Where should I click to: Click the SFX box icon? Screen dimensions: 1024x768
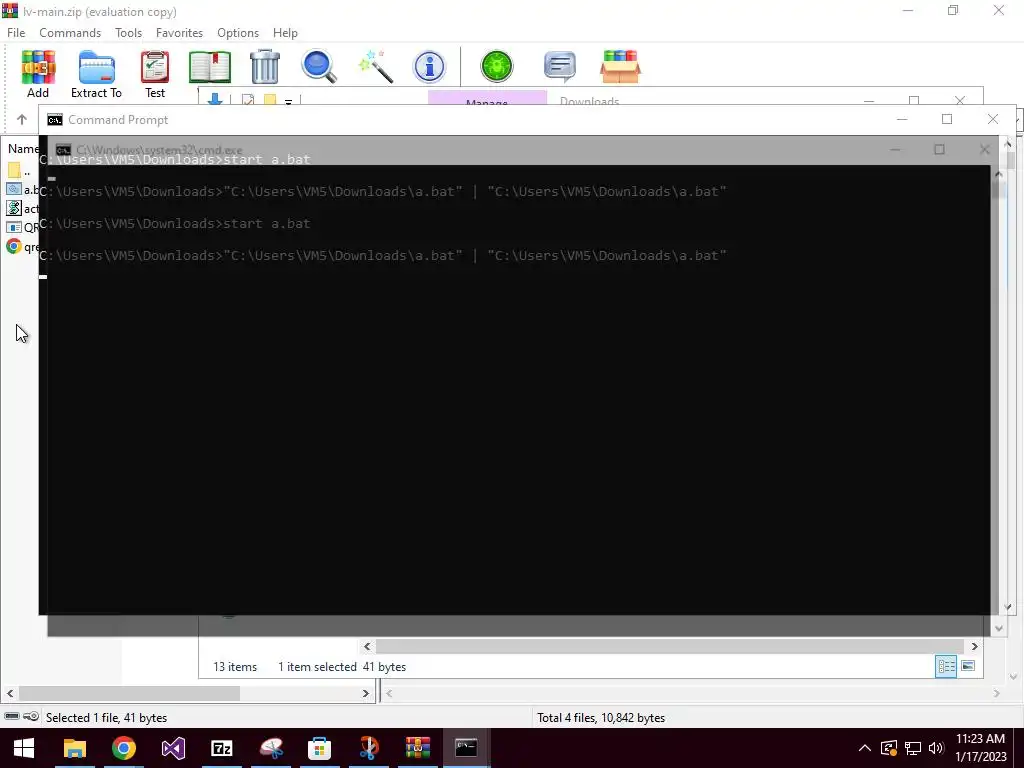(x=620, y=67)
